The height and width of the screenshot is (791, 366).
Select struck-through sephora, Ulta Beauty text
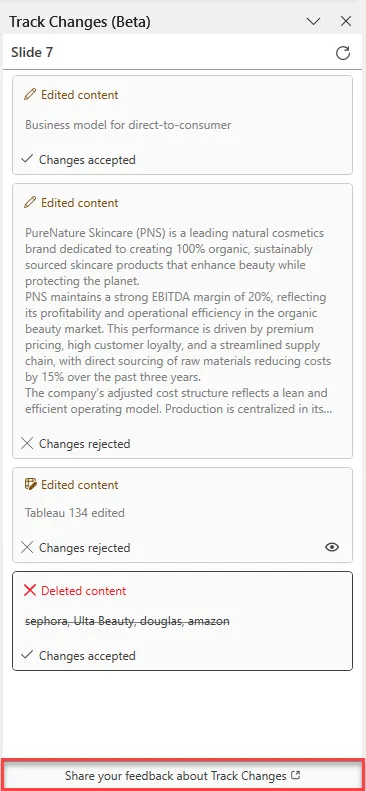[128, 621]
